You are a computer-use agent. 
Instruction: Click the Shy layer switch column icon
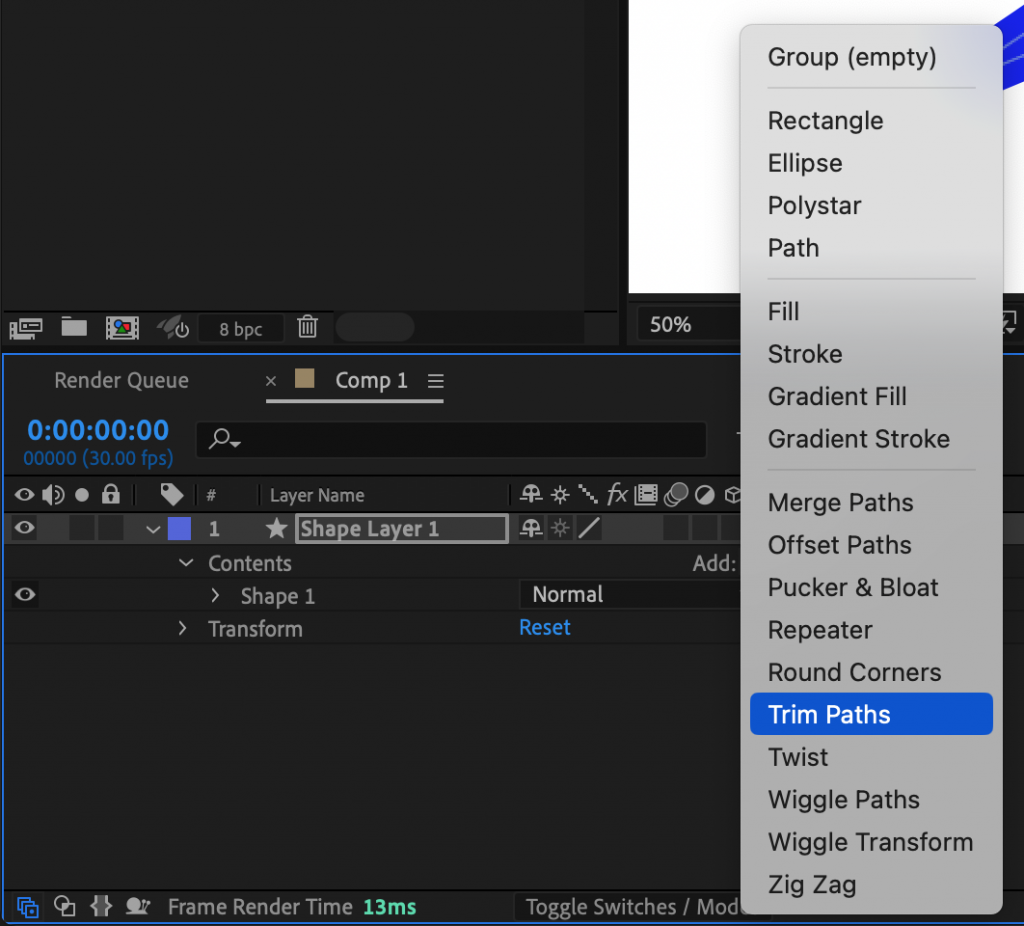click(529, 494)
